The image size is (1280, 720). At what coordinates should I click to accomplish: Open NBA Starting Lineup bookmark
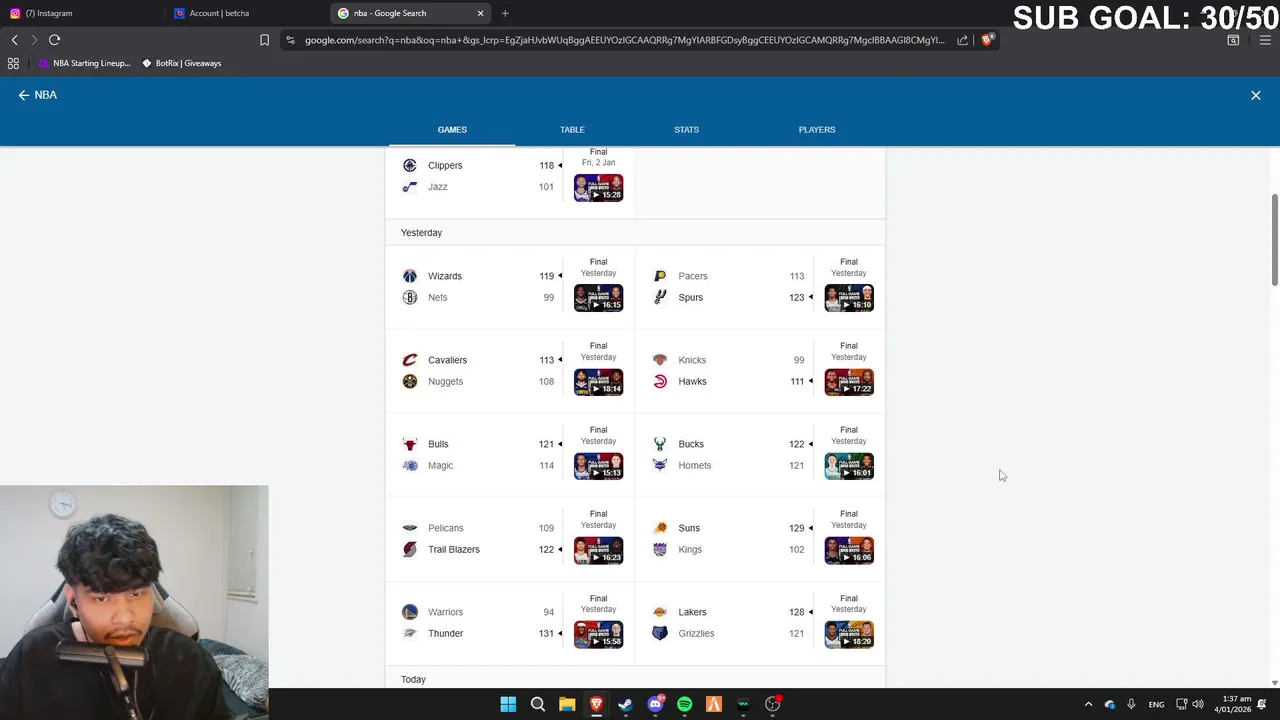[84, 63]
